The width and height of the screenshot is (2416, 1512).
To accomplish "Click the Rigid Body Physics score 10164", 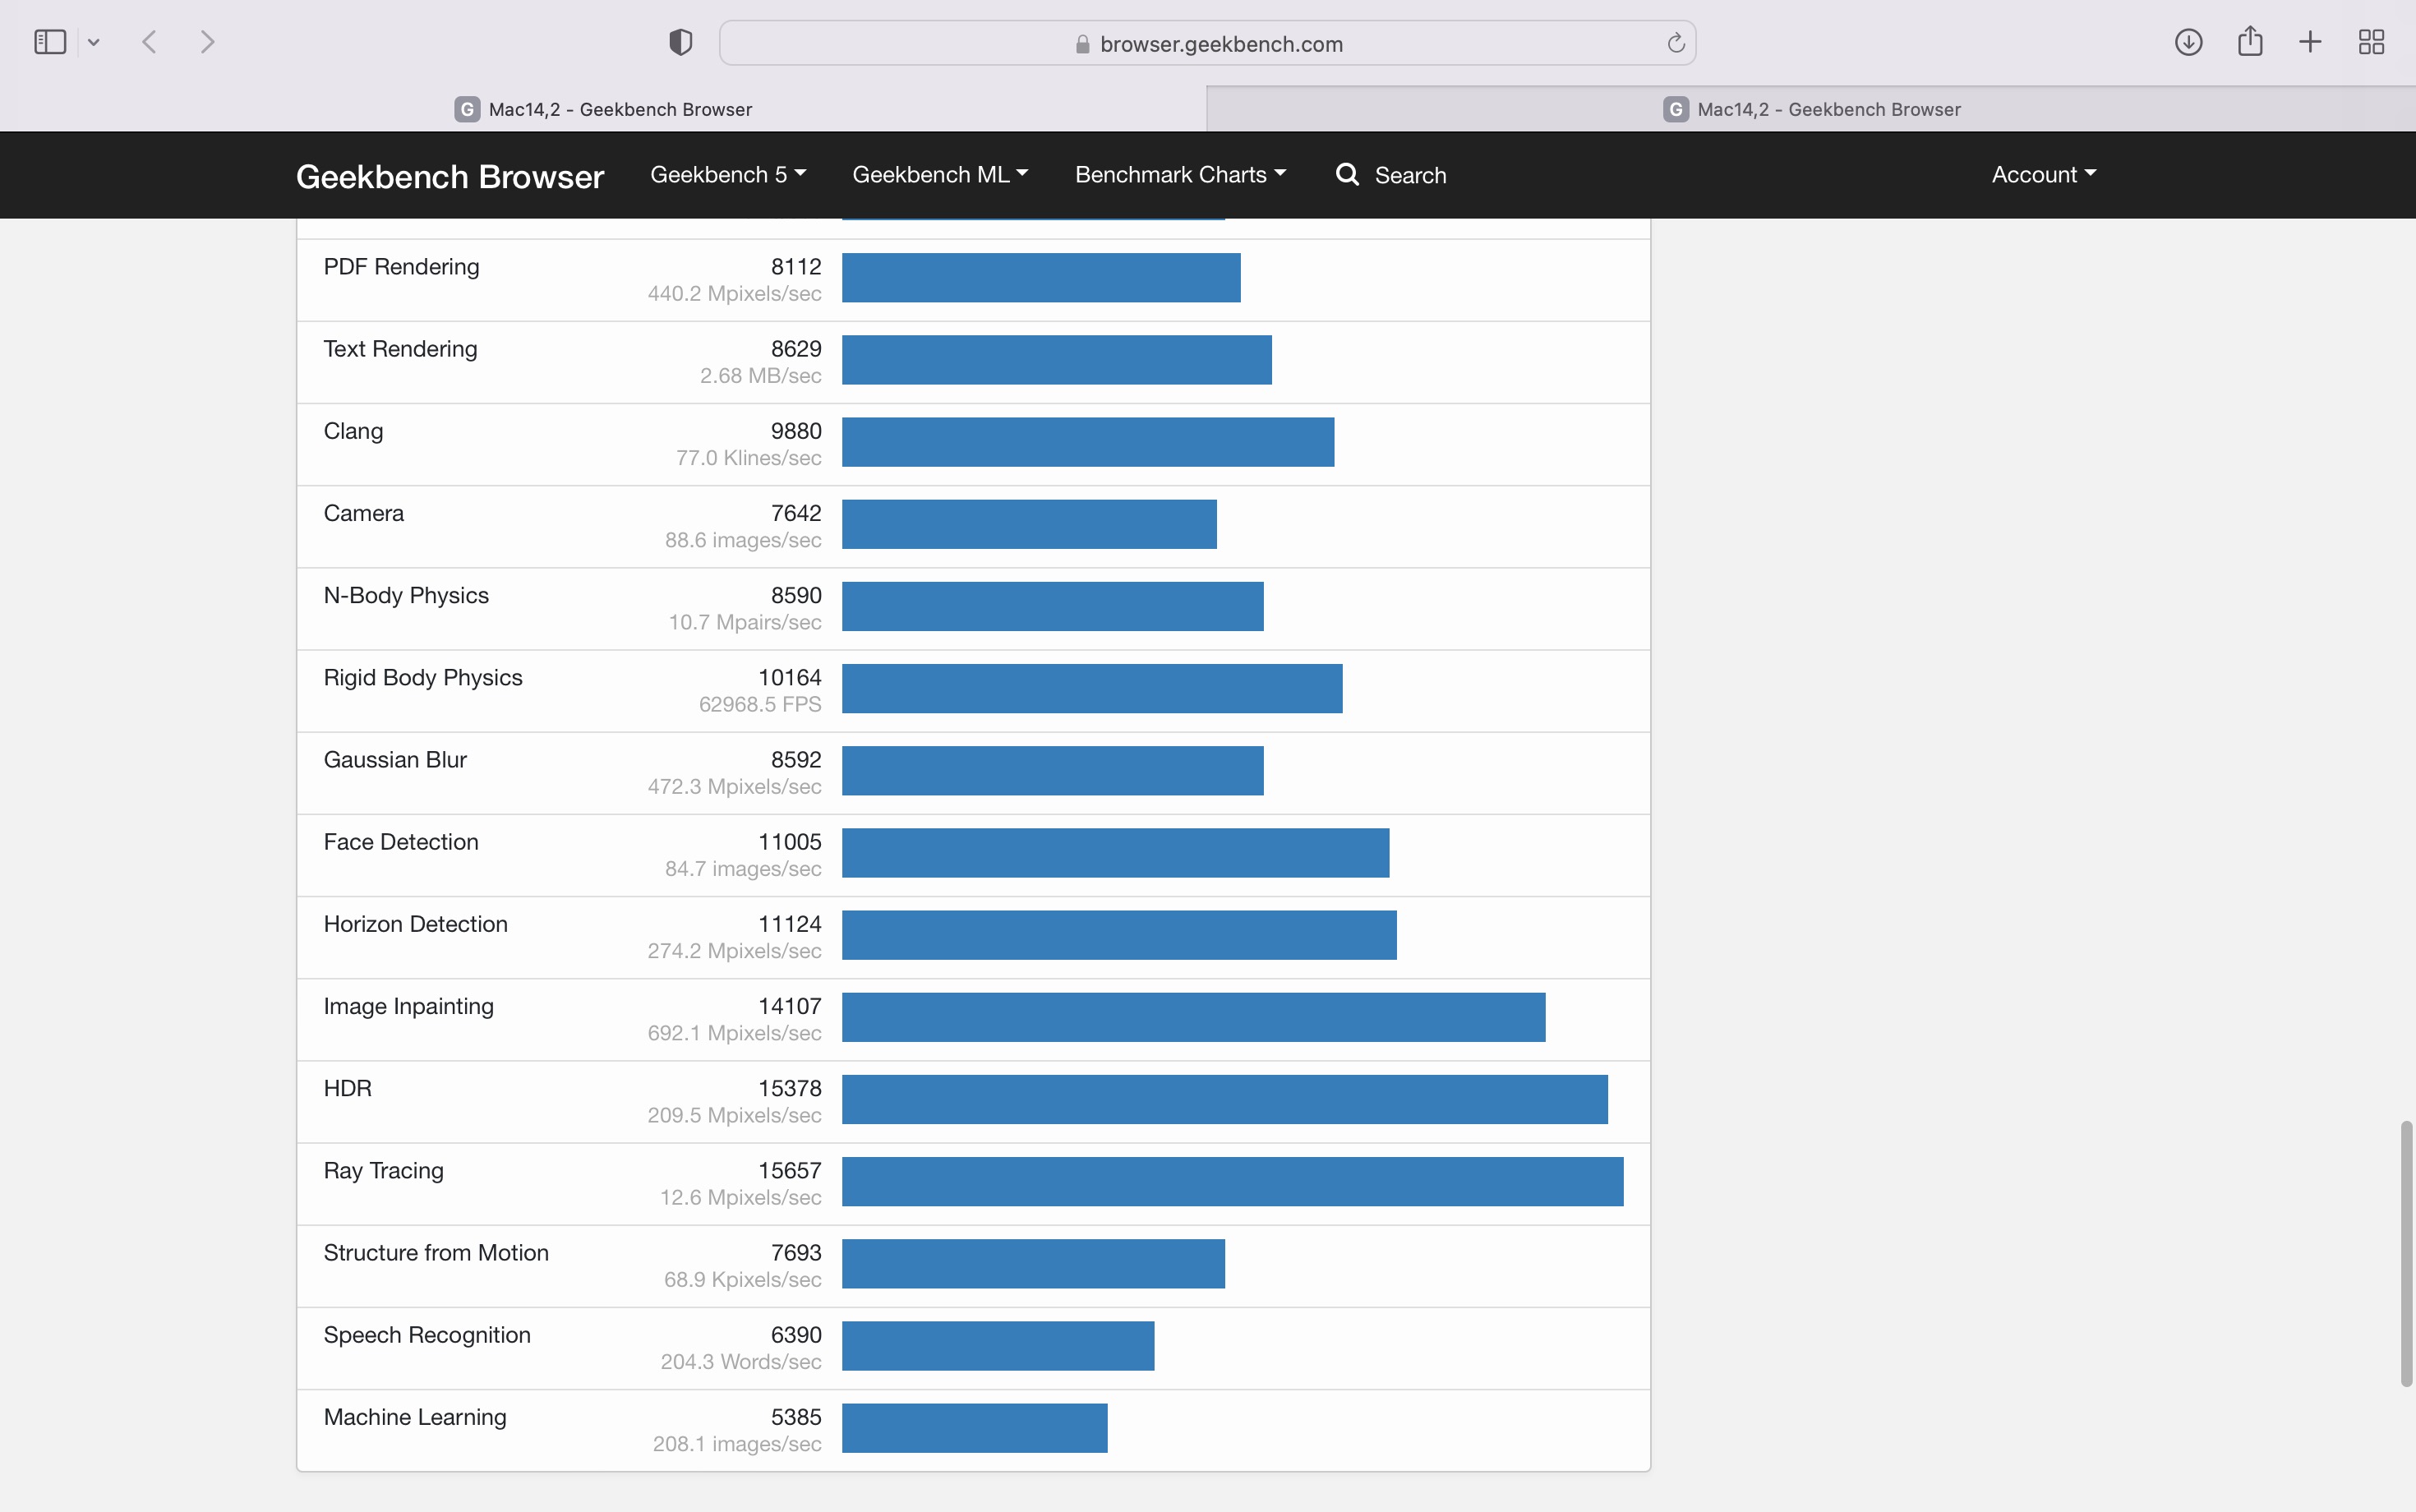I will [x=790, y=677].
